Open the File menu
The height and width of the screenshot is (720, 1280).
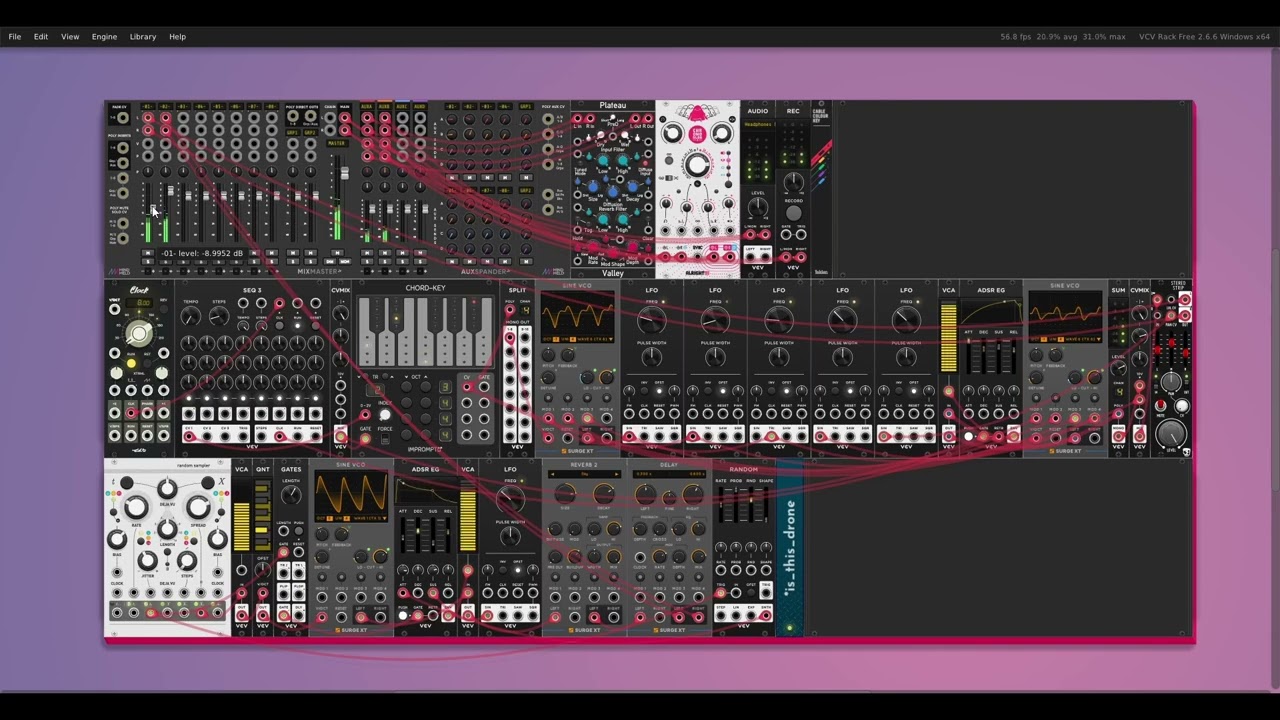point(15,36)
